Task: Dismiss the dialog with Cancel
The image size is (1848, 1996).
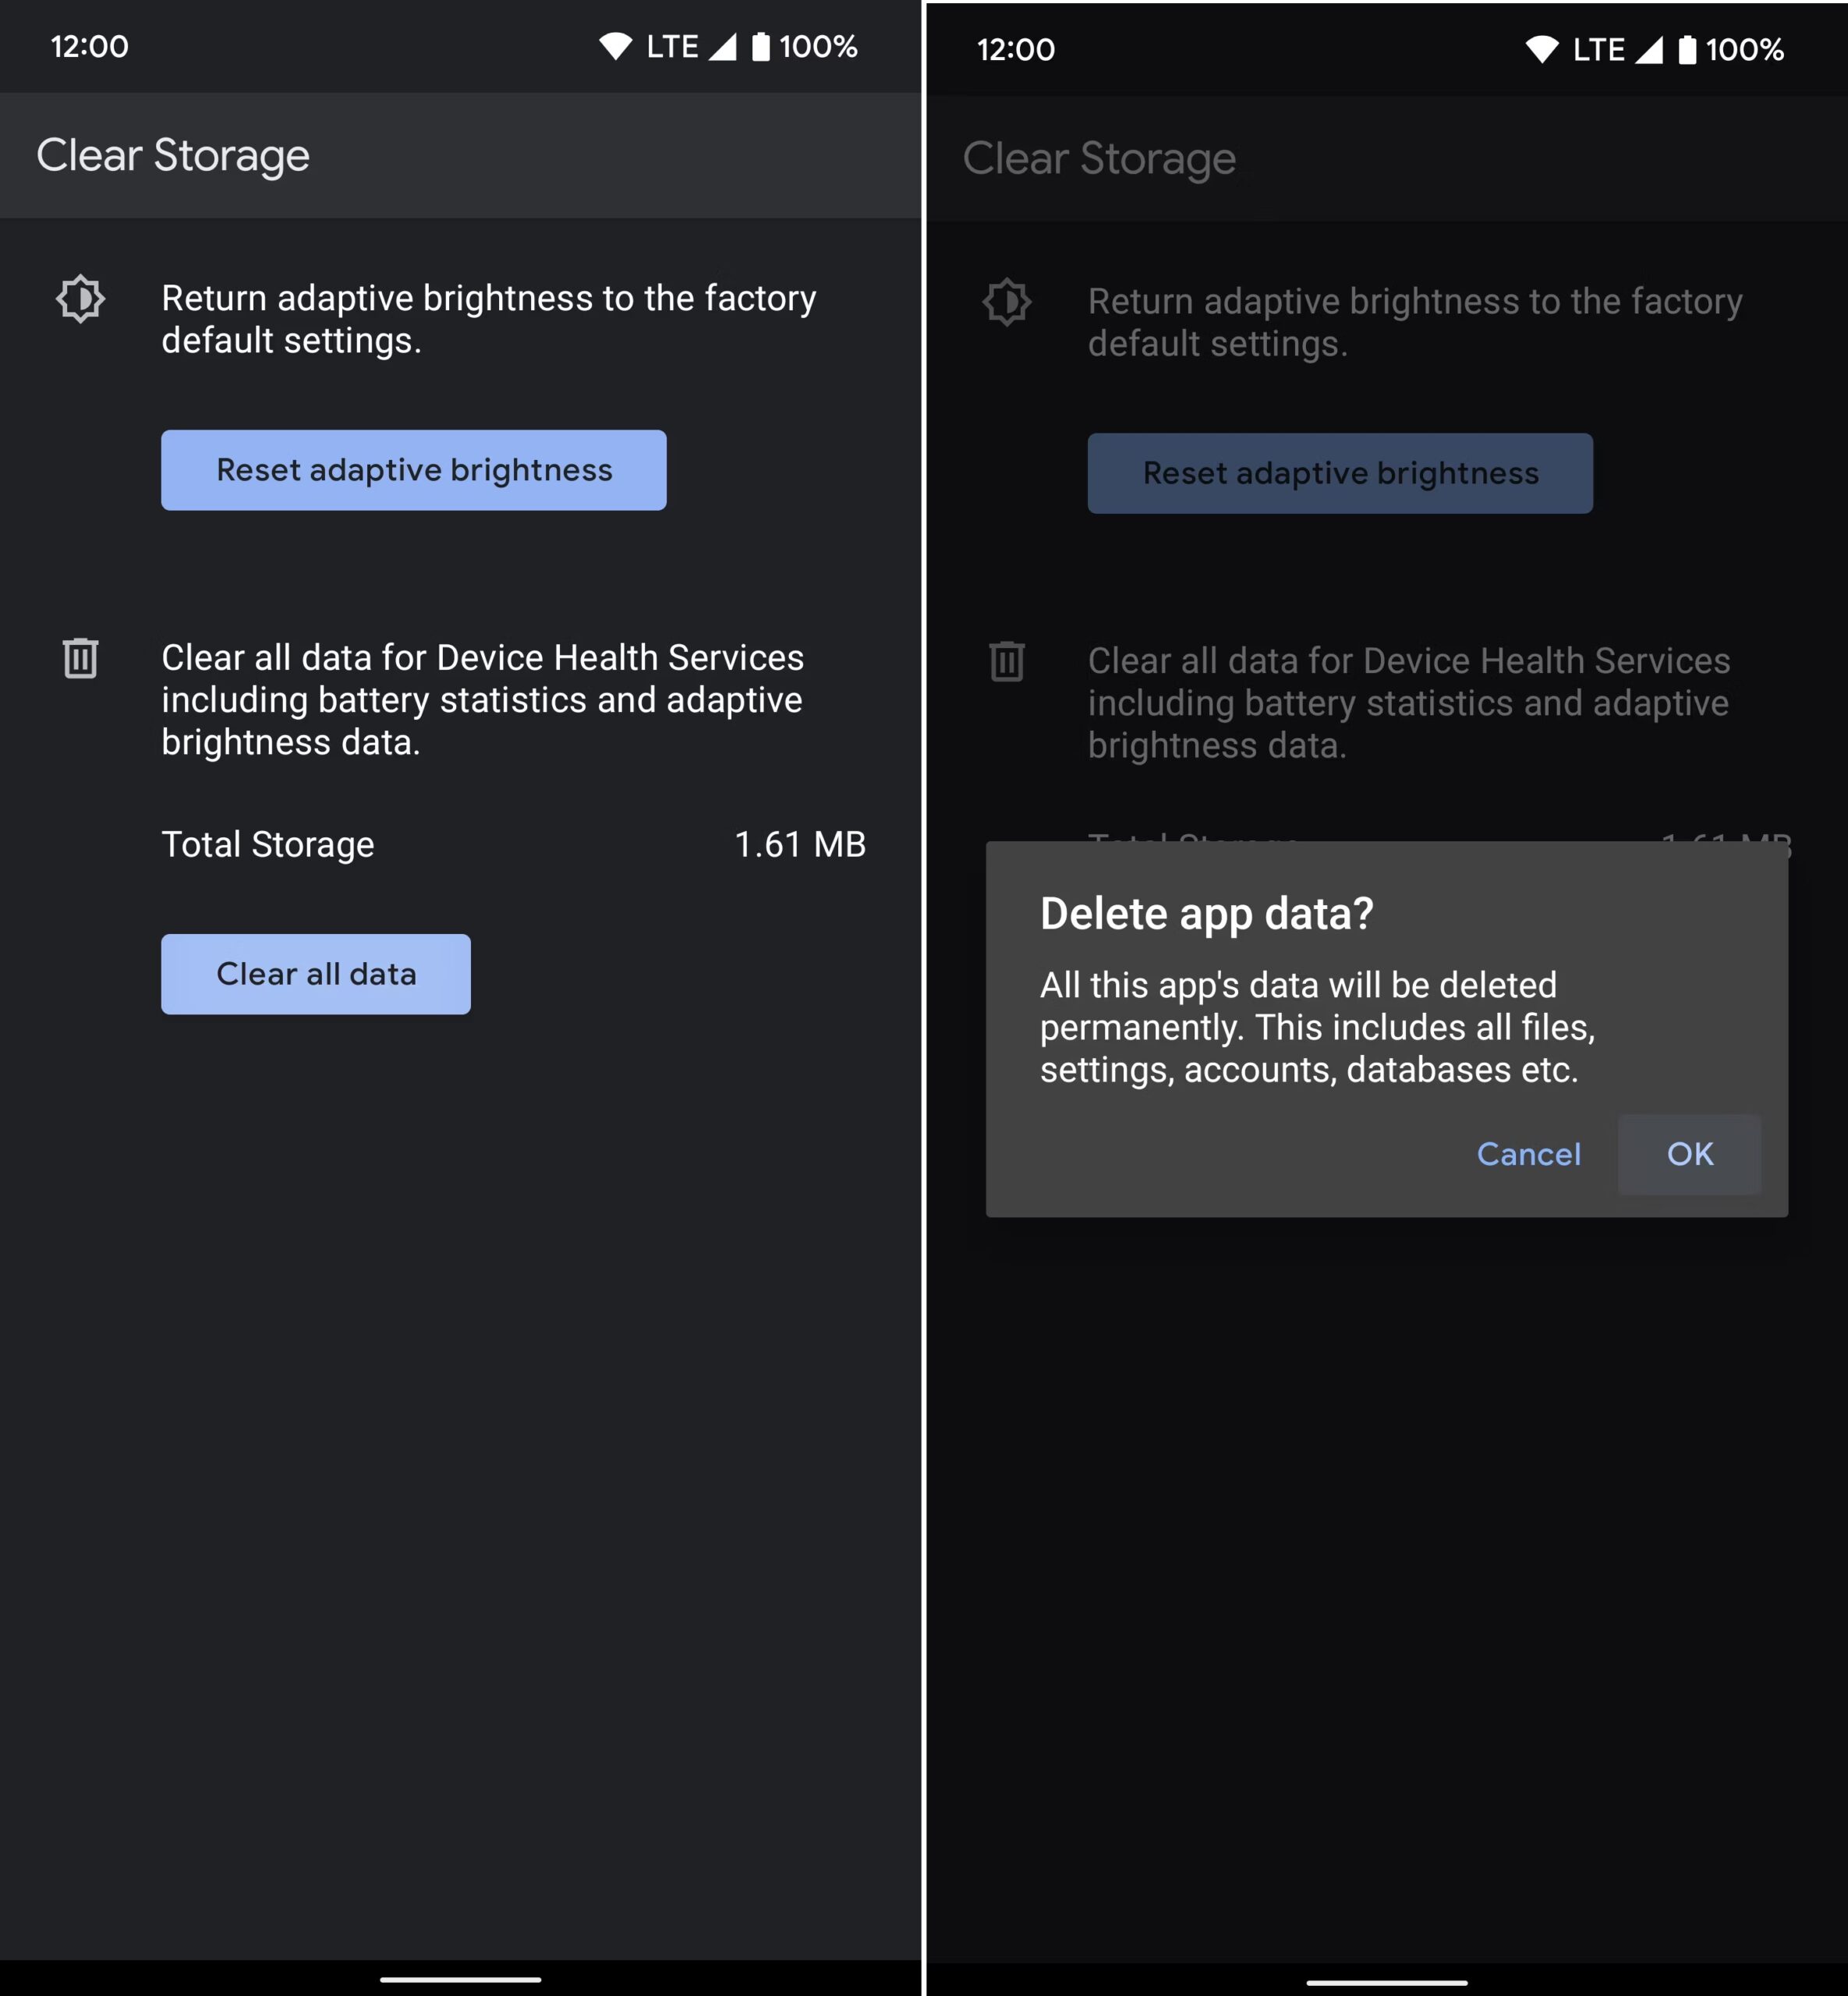Action: pyautogui.click(x=1528, y=1154)
